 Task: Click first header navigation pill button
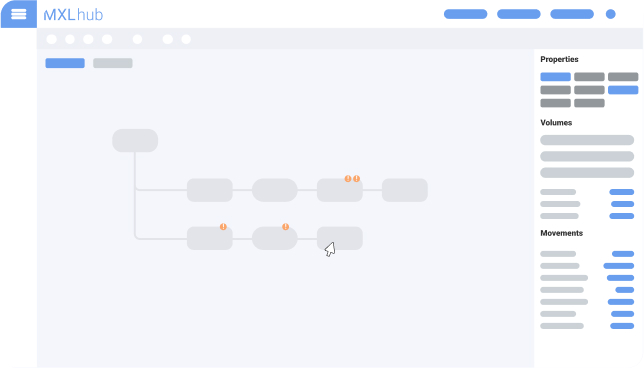coord(465,14)
